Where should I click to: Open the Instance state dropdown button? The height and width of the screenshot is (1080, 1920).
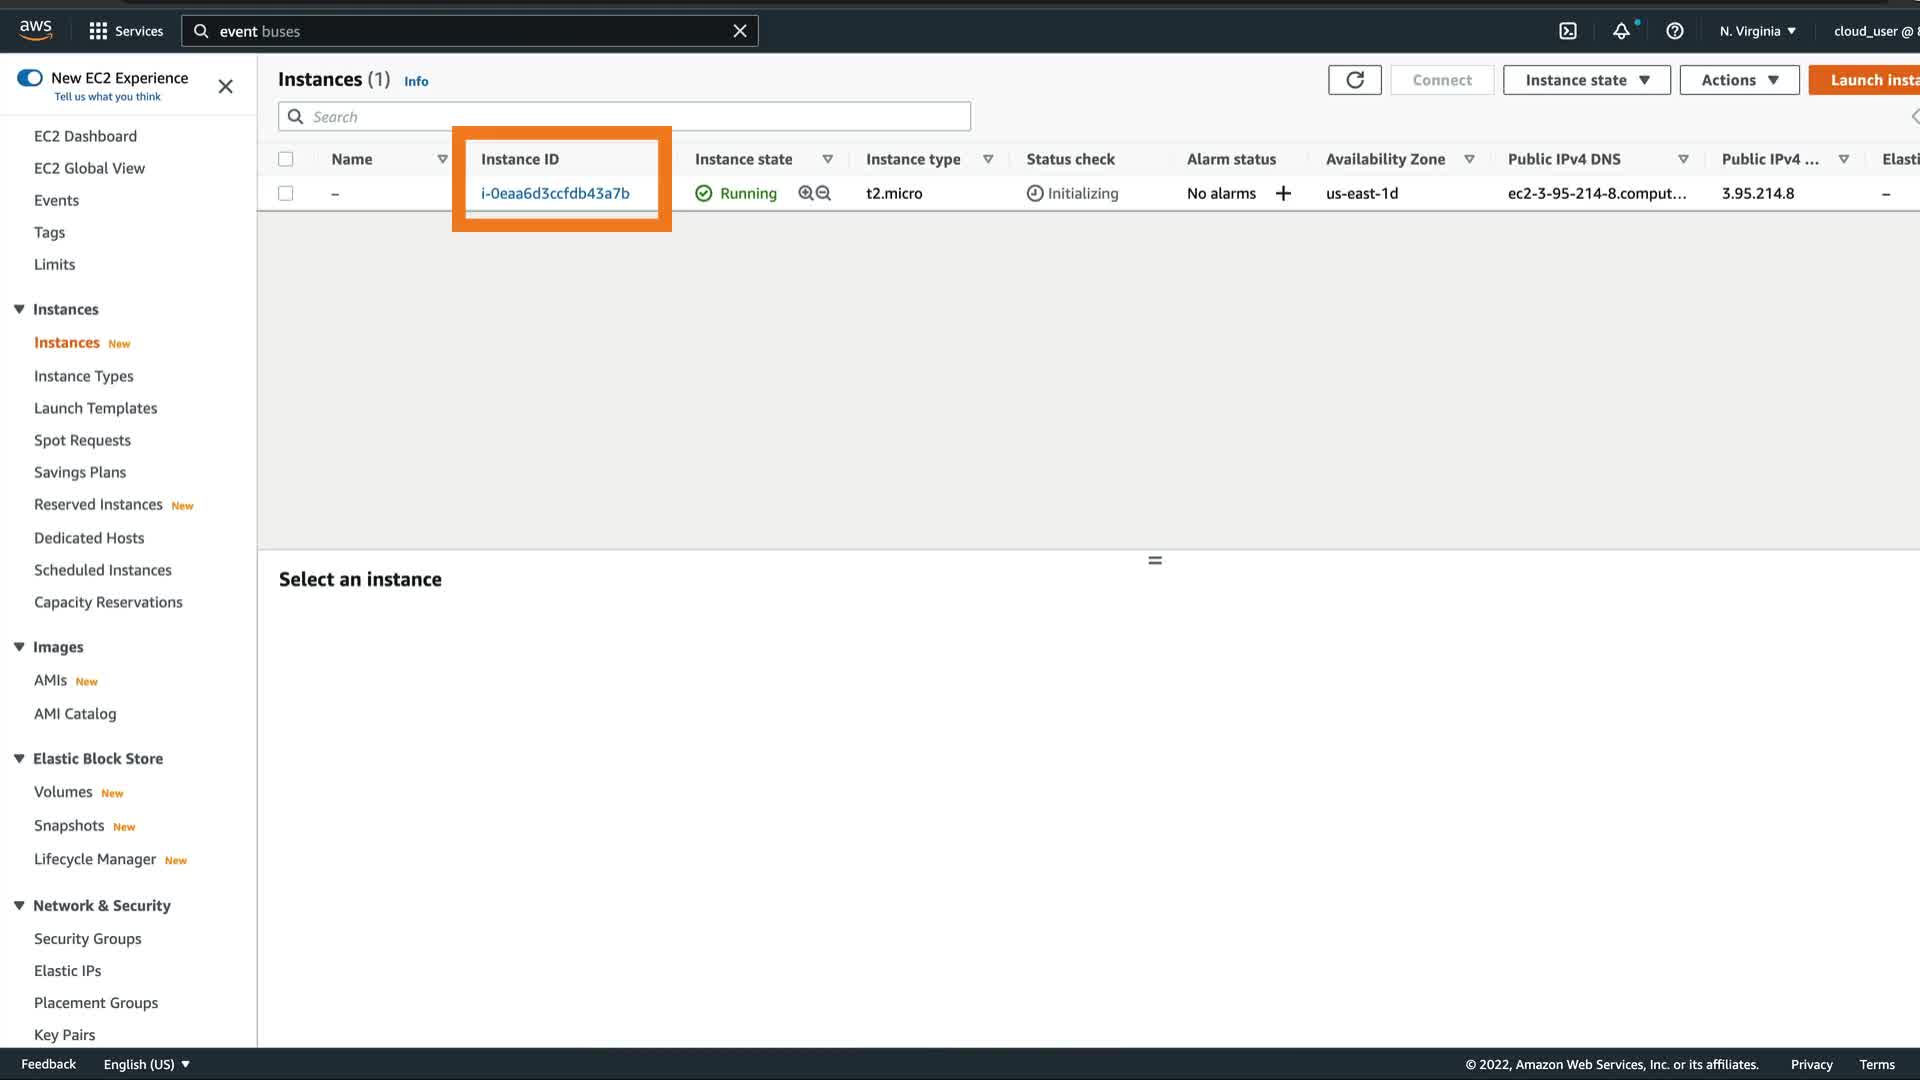[x=1586, y=80]
